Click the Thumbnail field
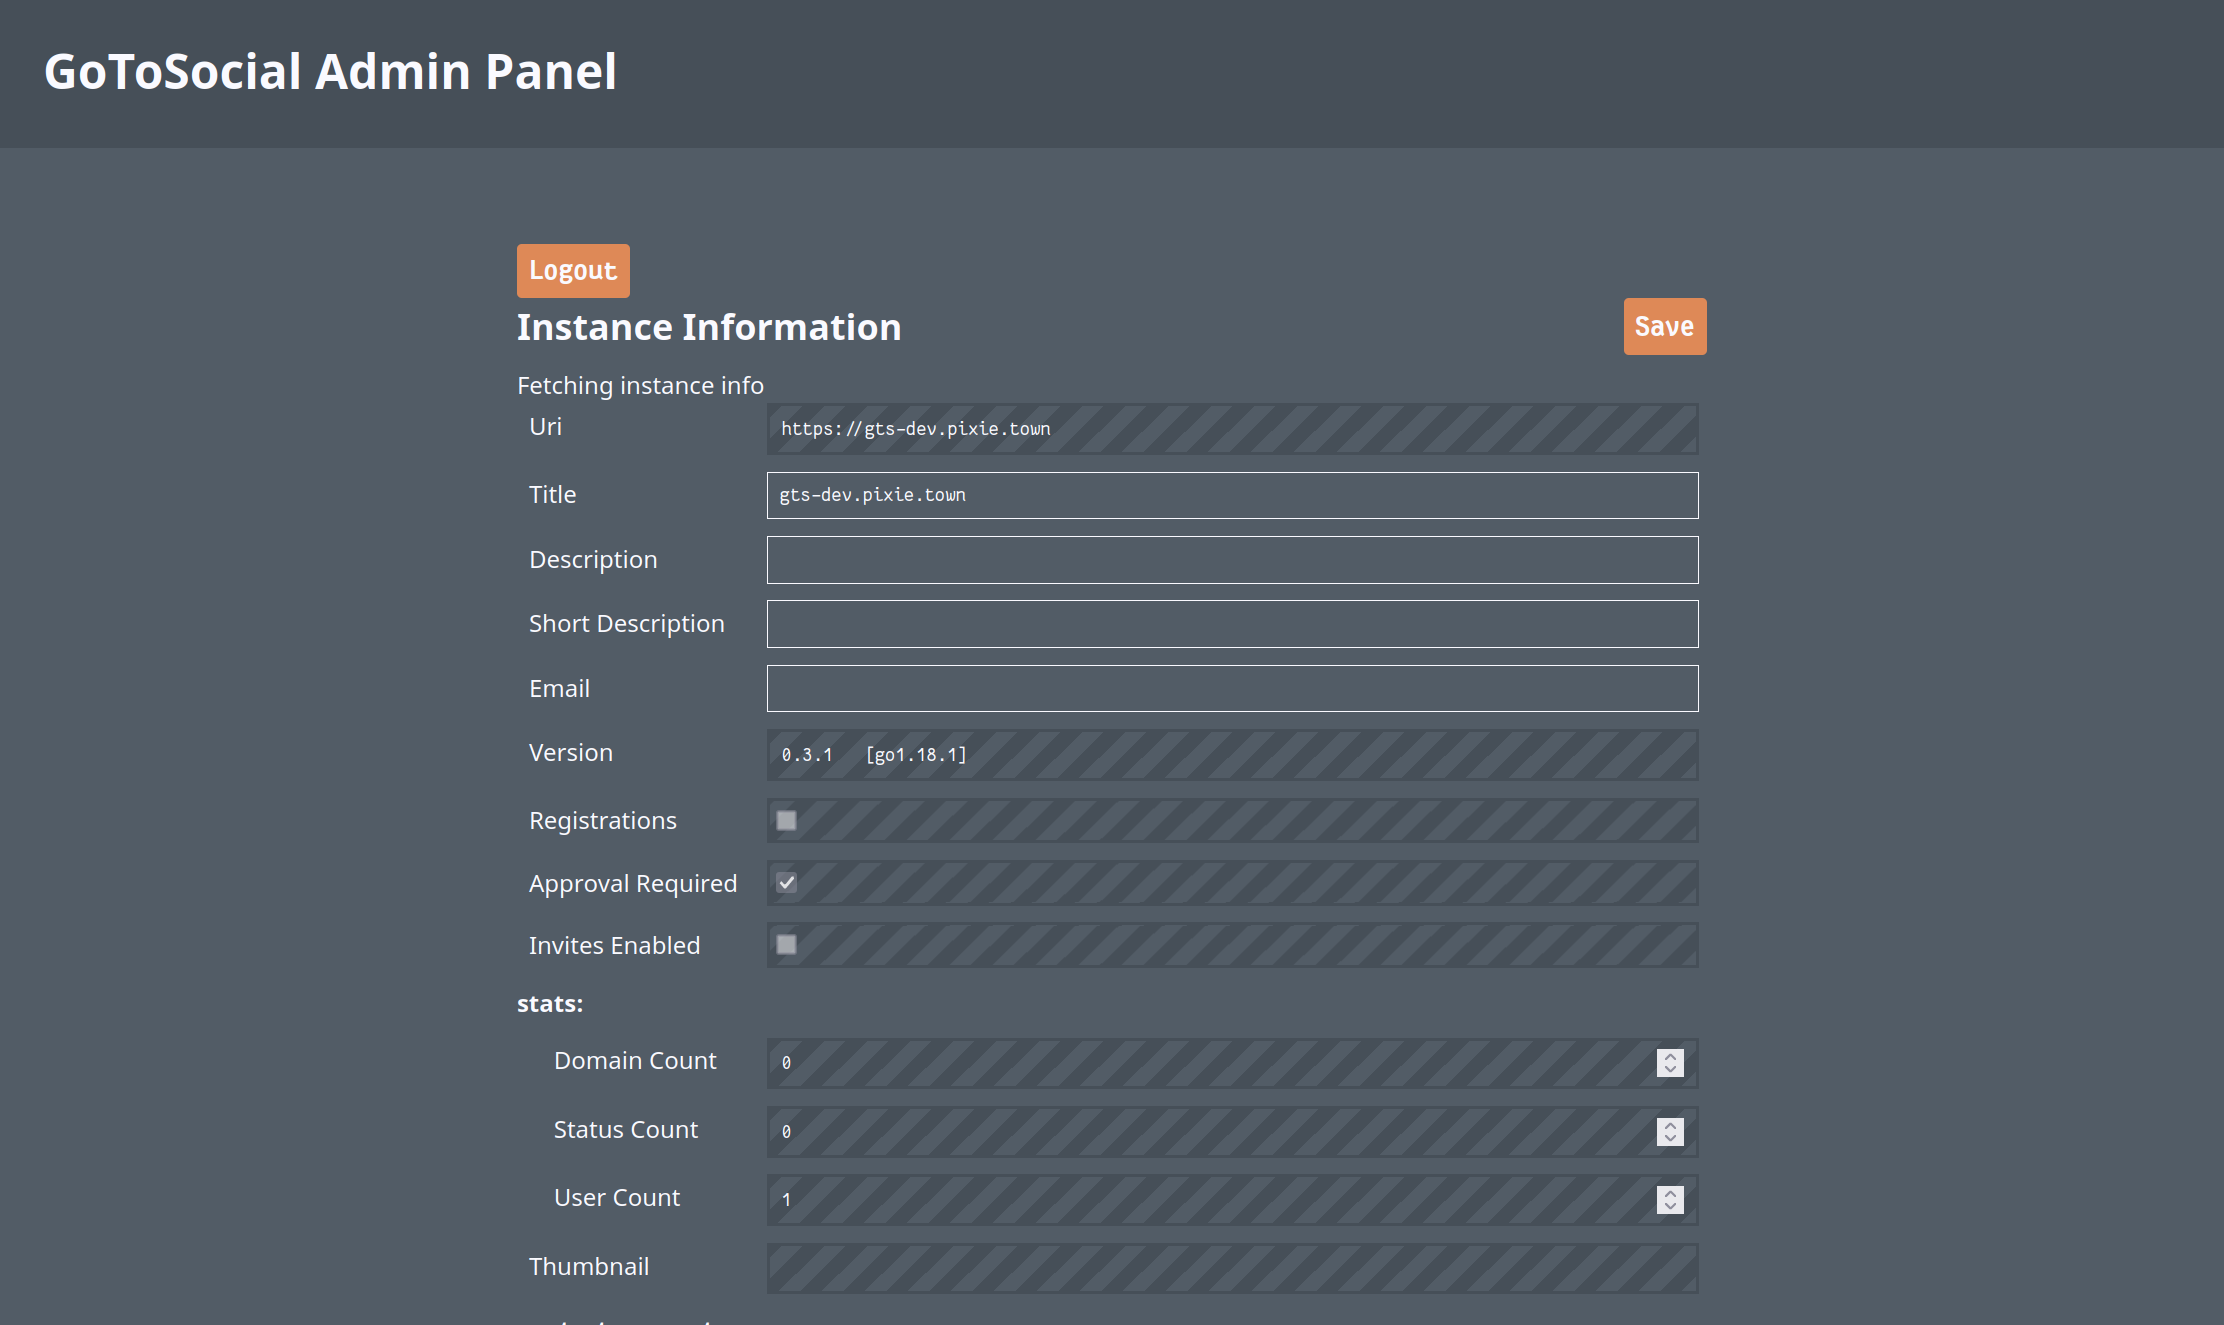 point(1232,1268)
